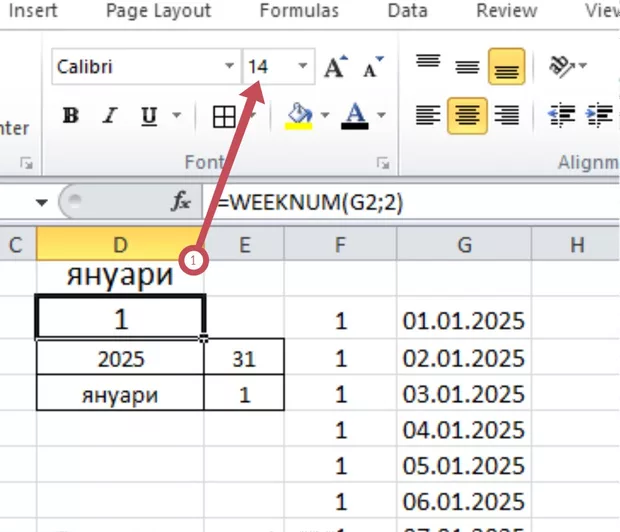This screenshot has width=620, height=532.
Task: Select column F header
Action: pyautogui.click(x=340, y=244)
